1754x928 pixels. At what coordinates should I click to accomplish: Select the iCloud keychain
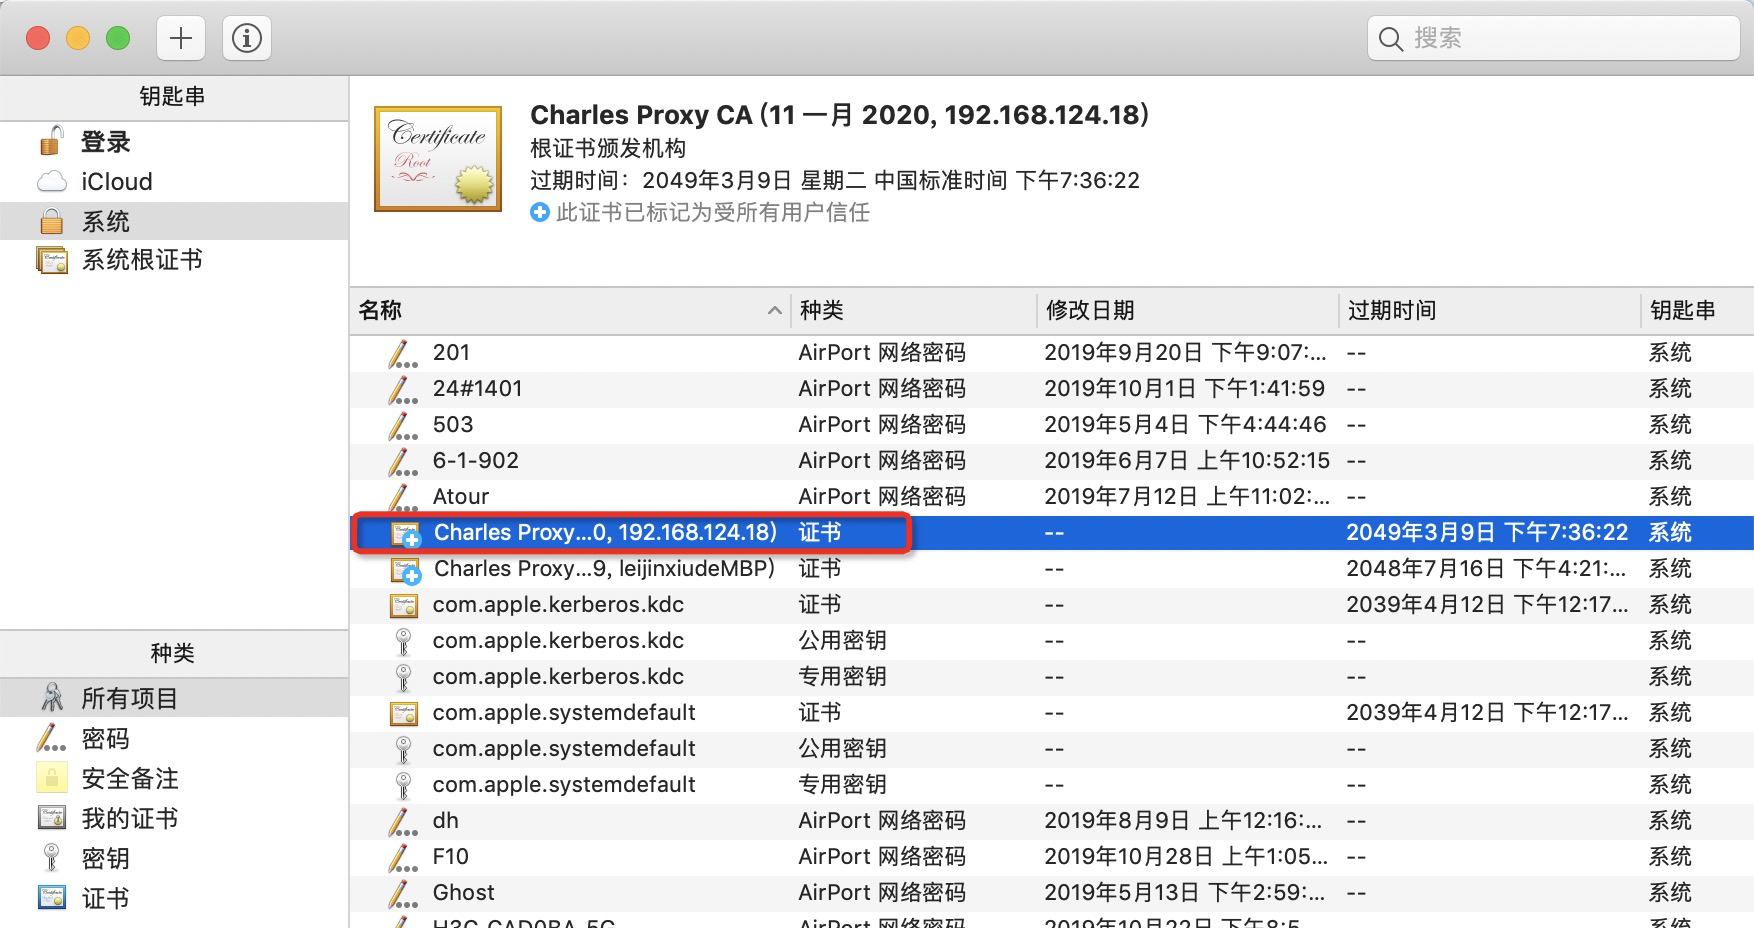pyautogui.click(x=174, y=182)
